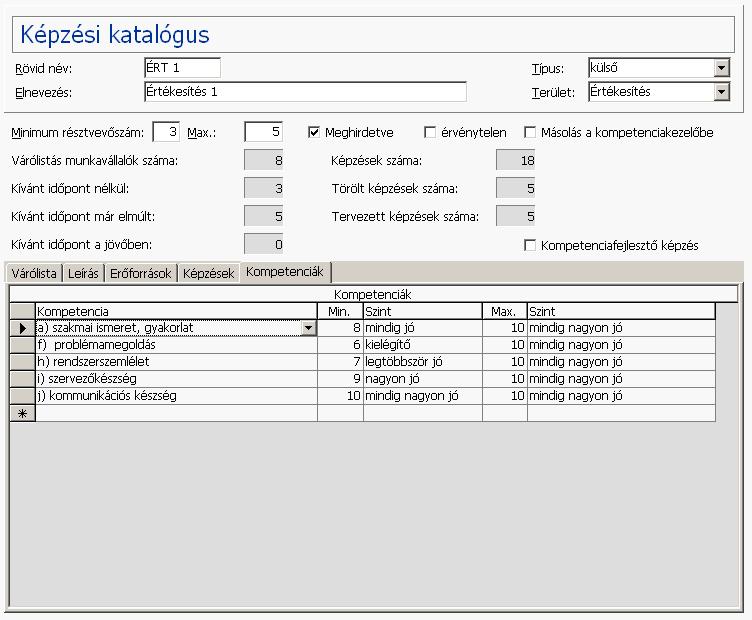The height and width of the screenshot is (620, 752).
Task: Open the szakmai ismeret kompetencia dropdown arrow
Action: click(x=308, y=328)
